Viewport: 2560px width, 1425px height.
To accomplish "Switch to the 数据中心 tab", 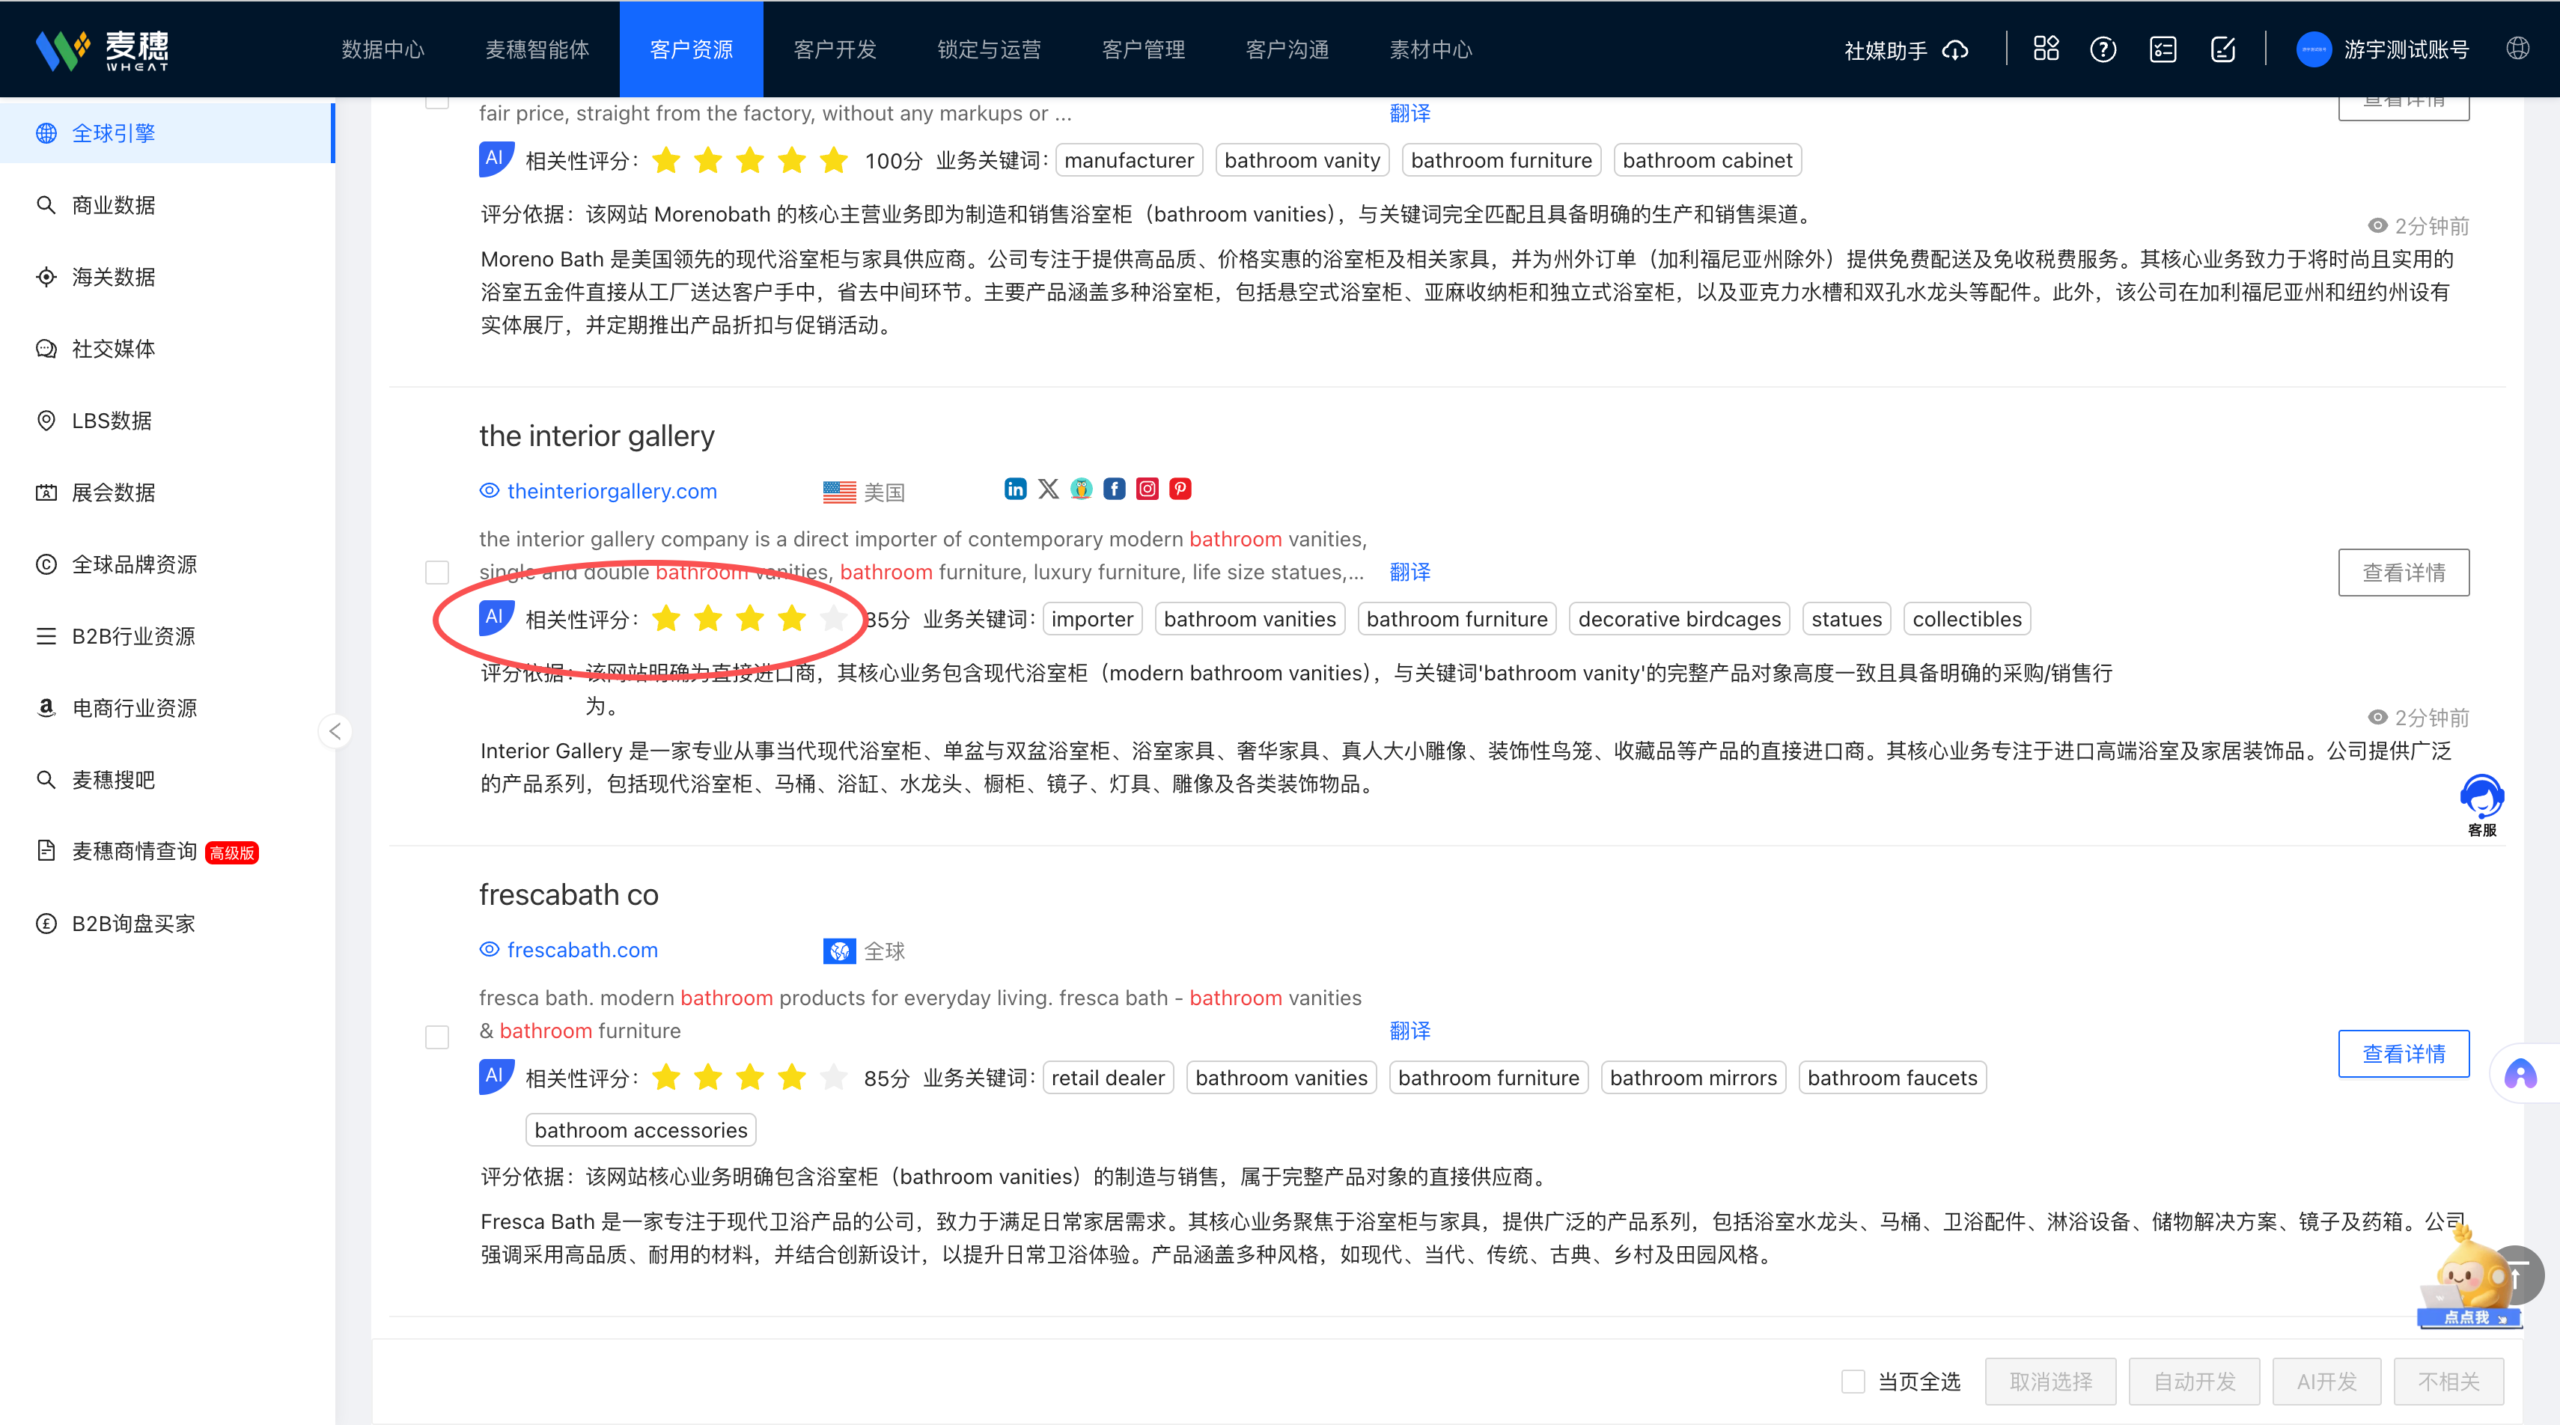I will pos(383,49).
